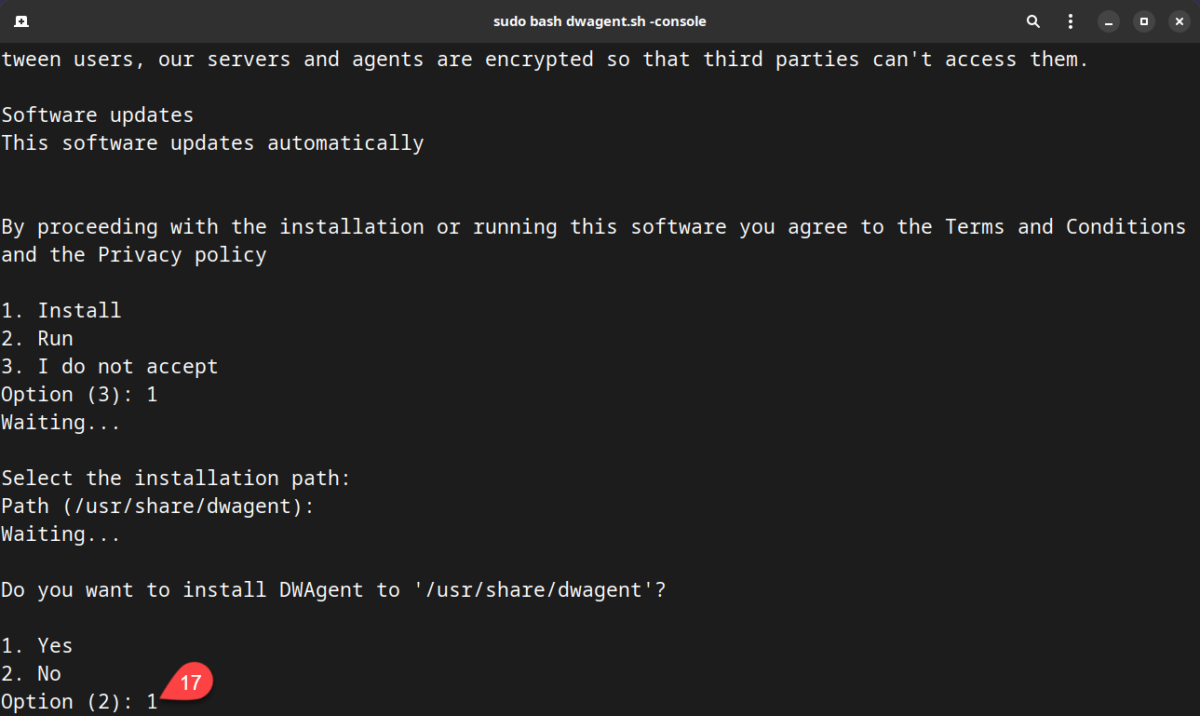1200x716 pixels.
Task: Click the '3. I do not accept' line
Action: 109,366
